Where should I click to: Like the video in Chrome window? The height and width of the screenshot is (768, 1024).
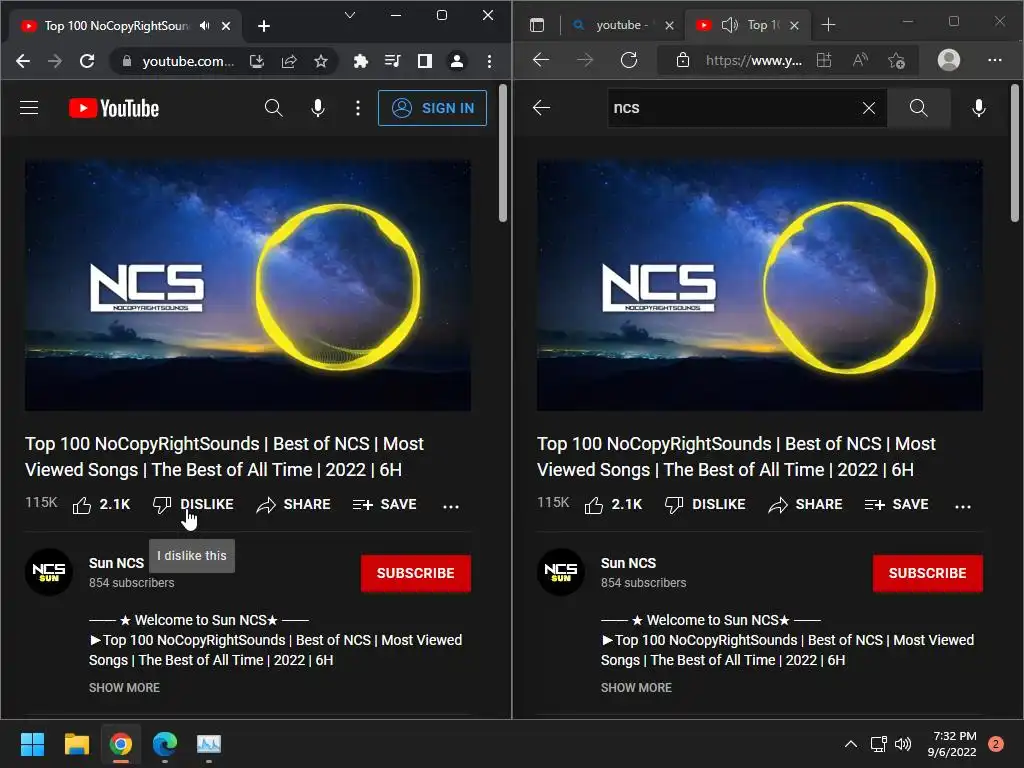coord(101,505)
